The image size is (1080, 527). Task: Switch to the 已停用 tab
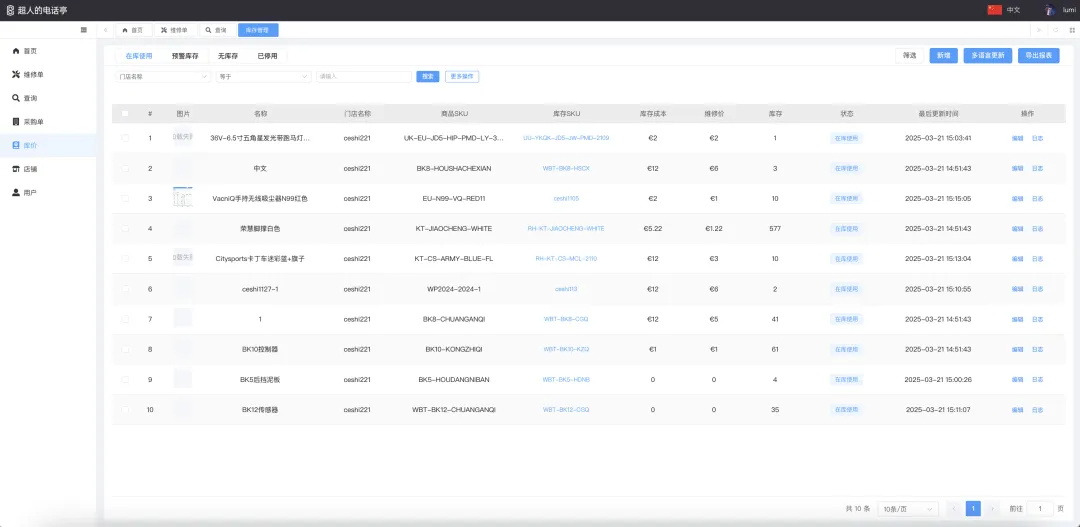[267, 56]
